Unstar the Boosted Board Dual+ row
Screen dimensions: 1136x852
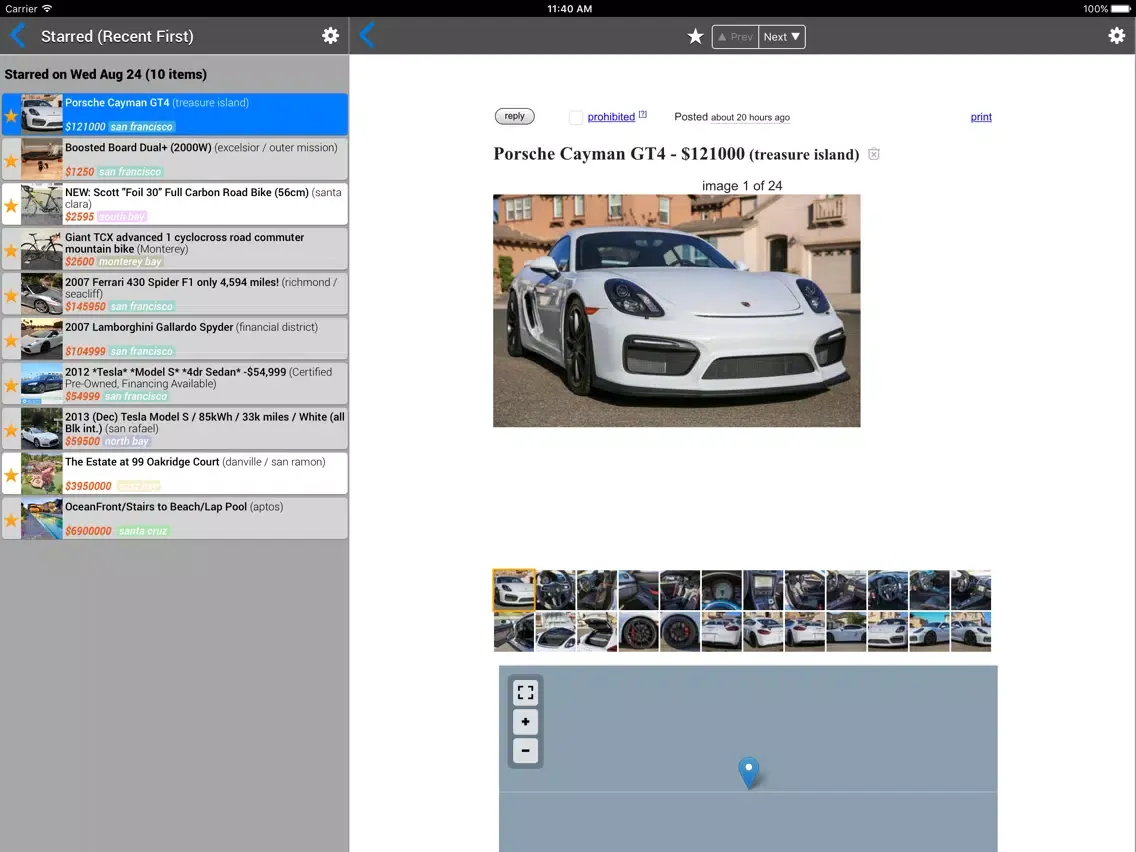(11, 161)
